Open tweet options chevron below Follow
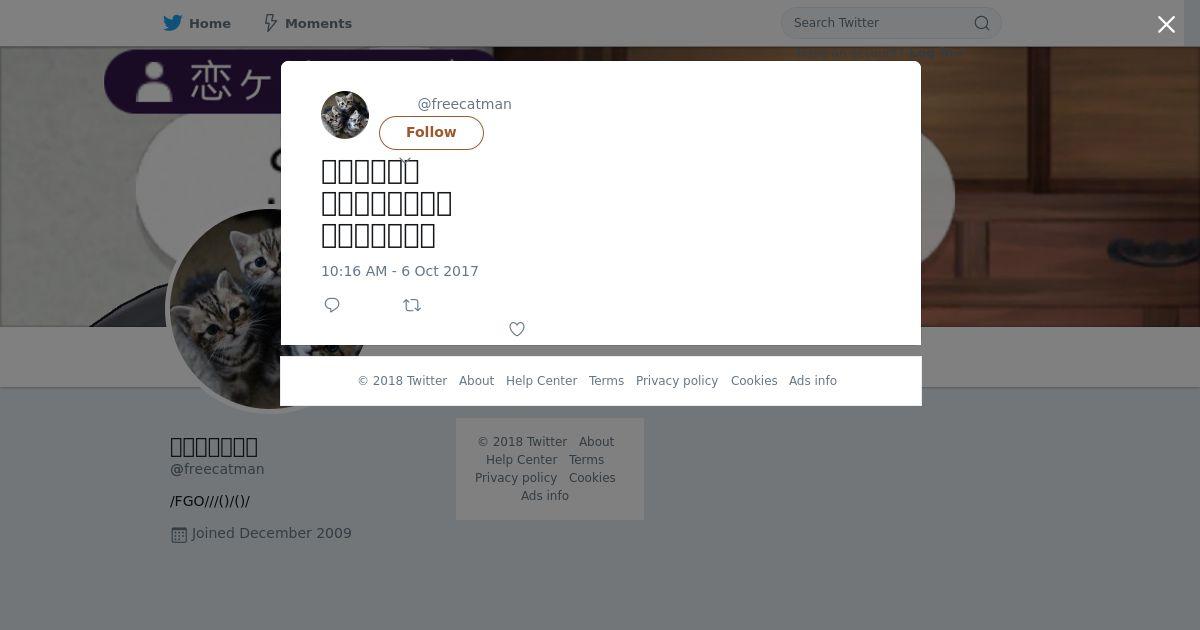 405,160
